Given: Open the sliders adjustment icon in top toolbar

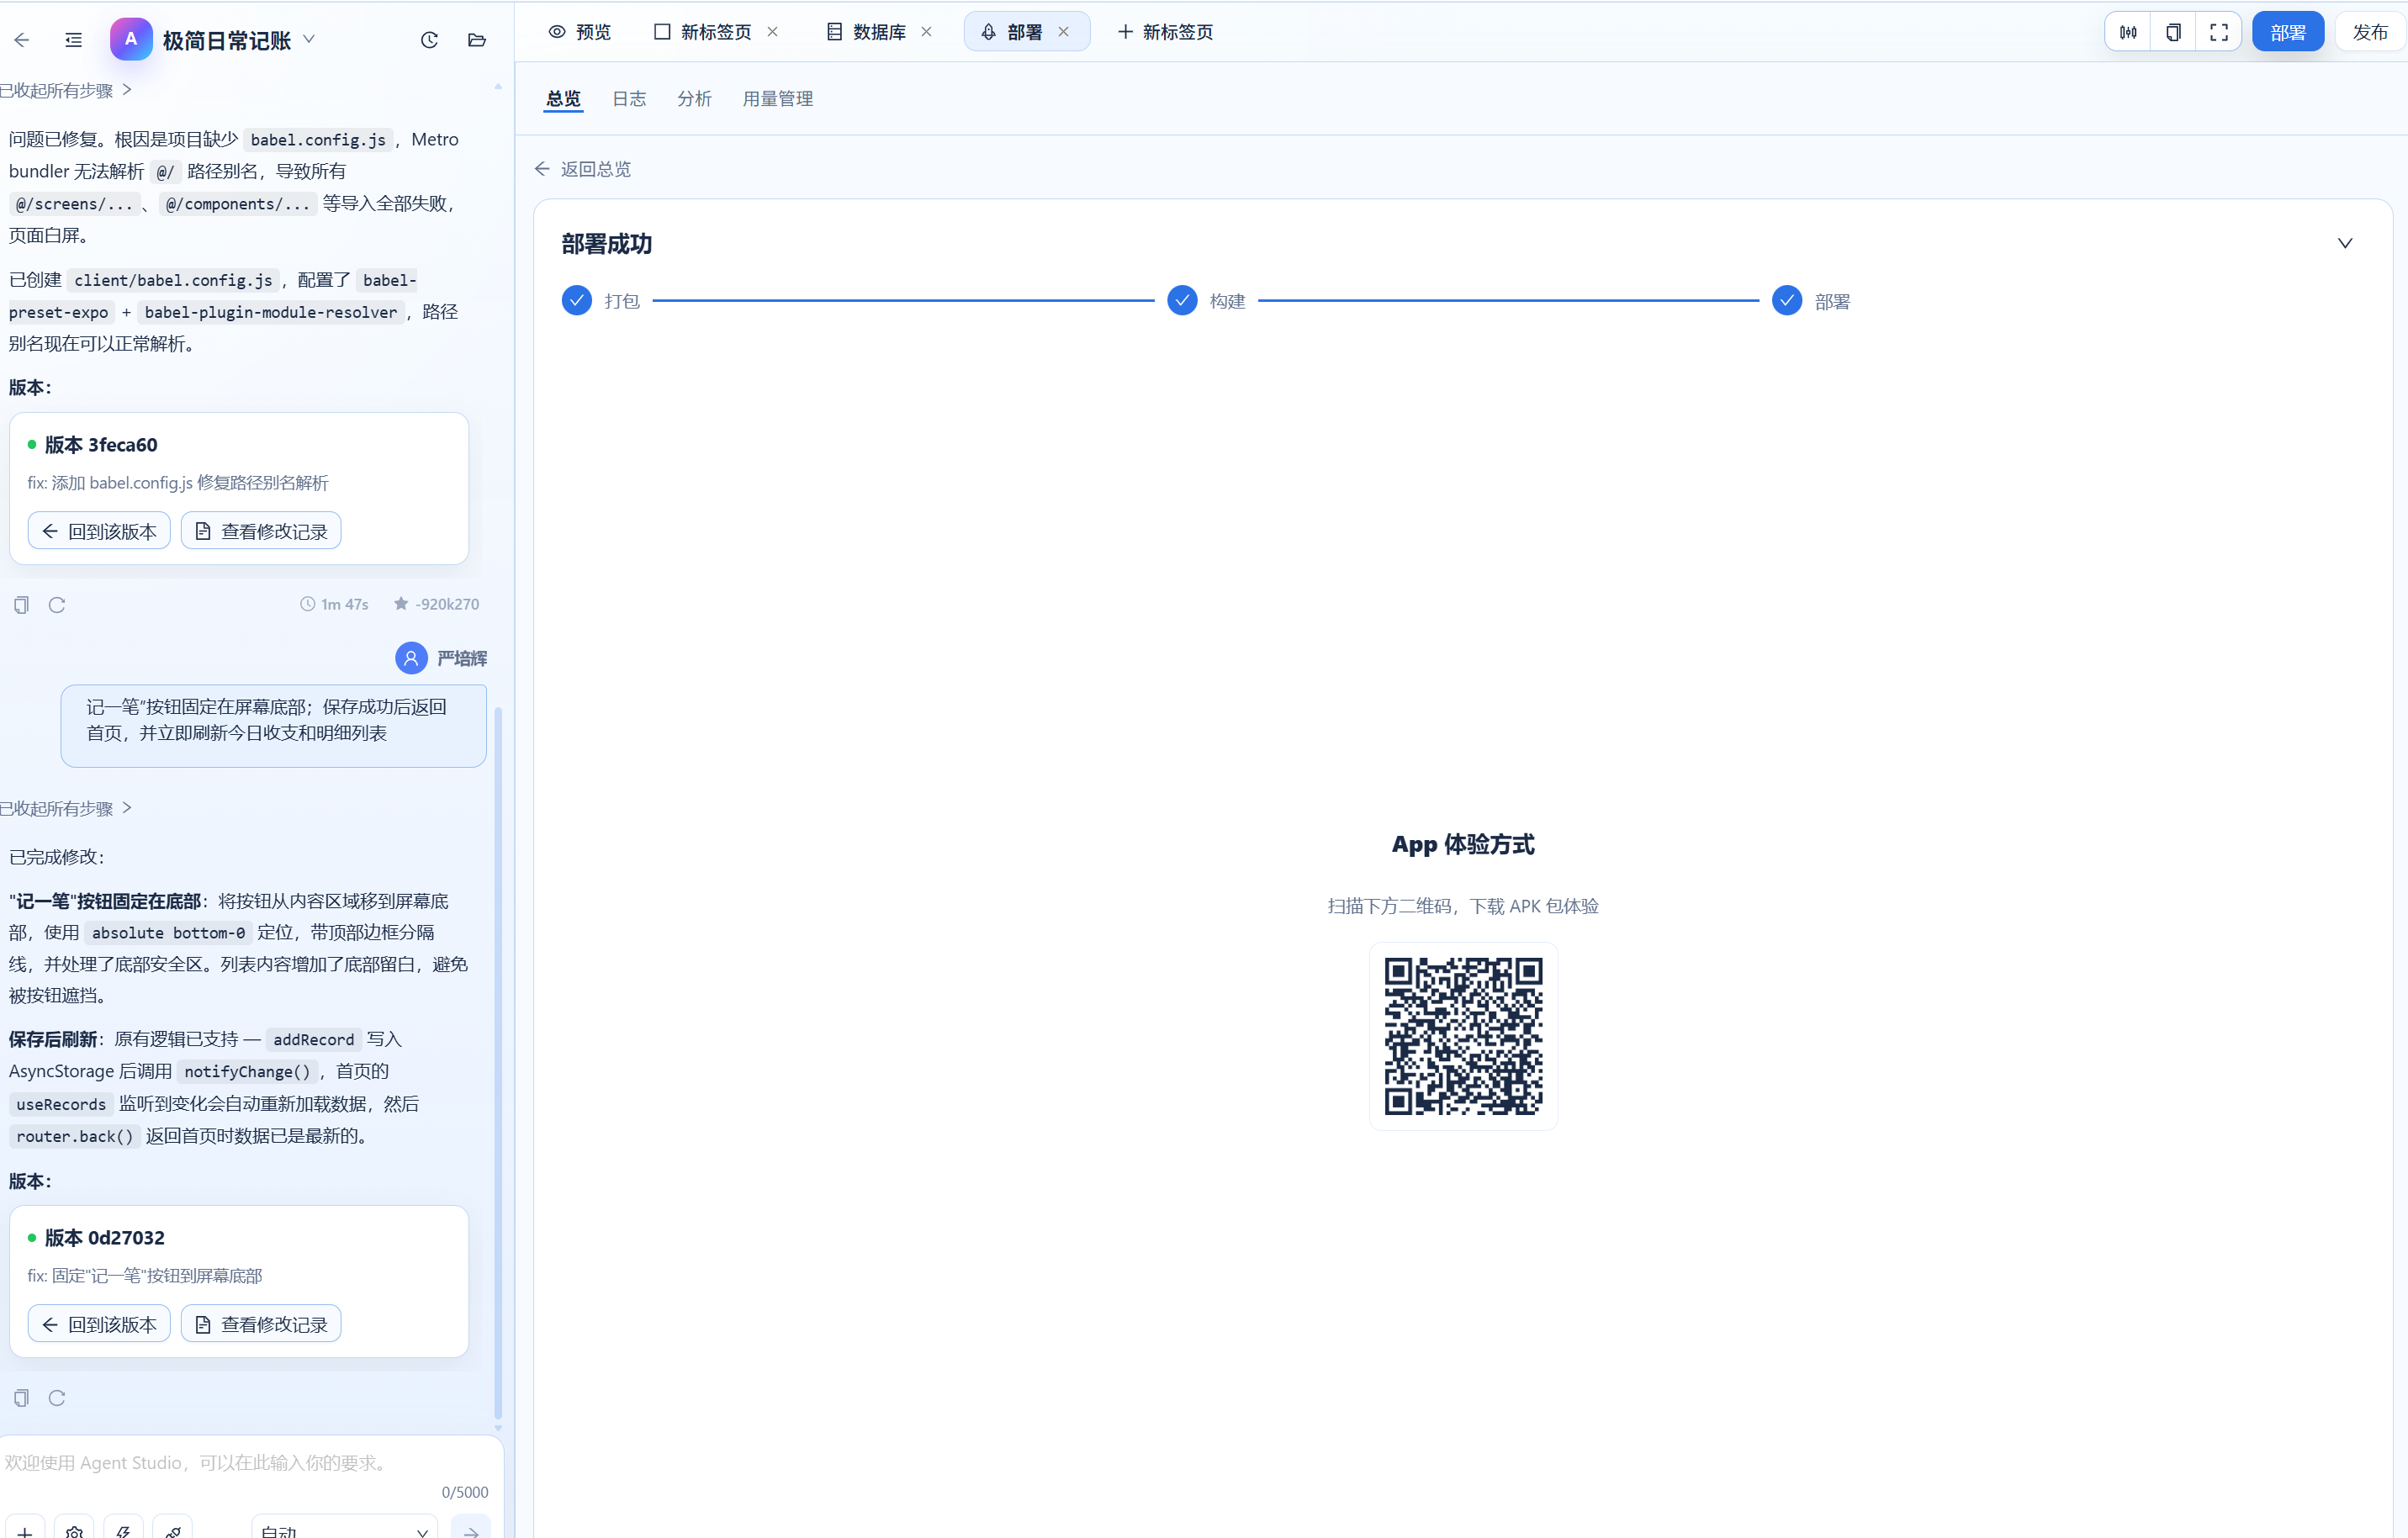Looking at the screenshot, I should 2128,32.
